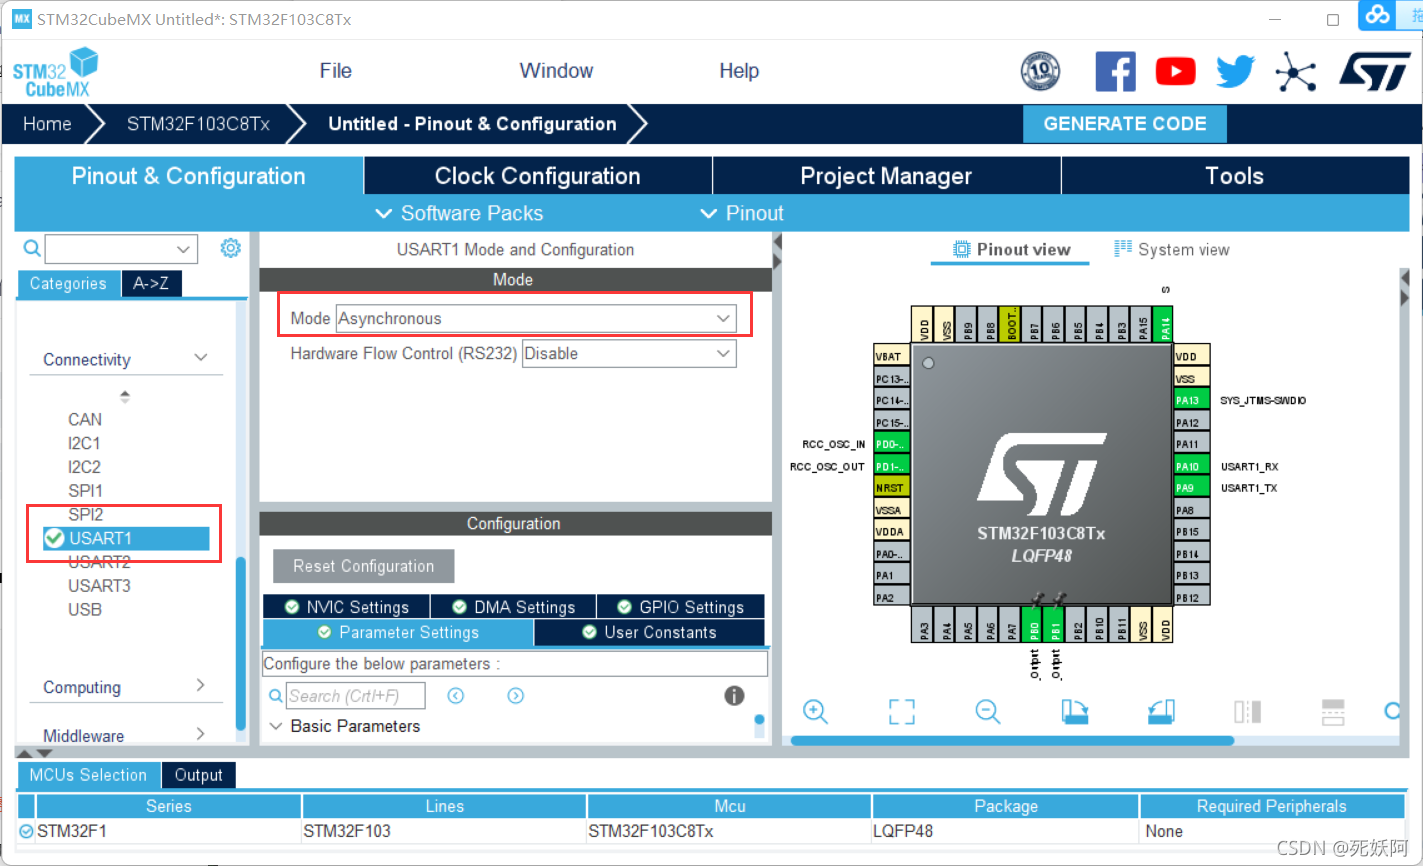Click Reset Configuration button
Screen dimensions: 1423x866
(364, 566)
